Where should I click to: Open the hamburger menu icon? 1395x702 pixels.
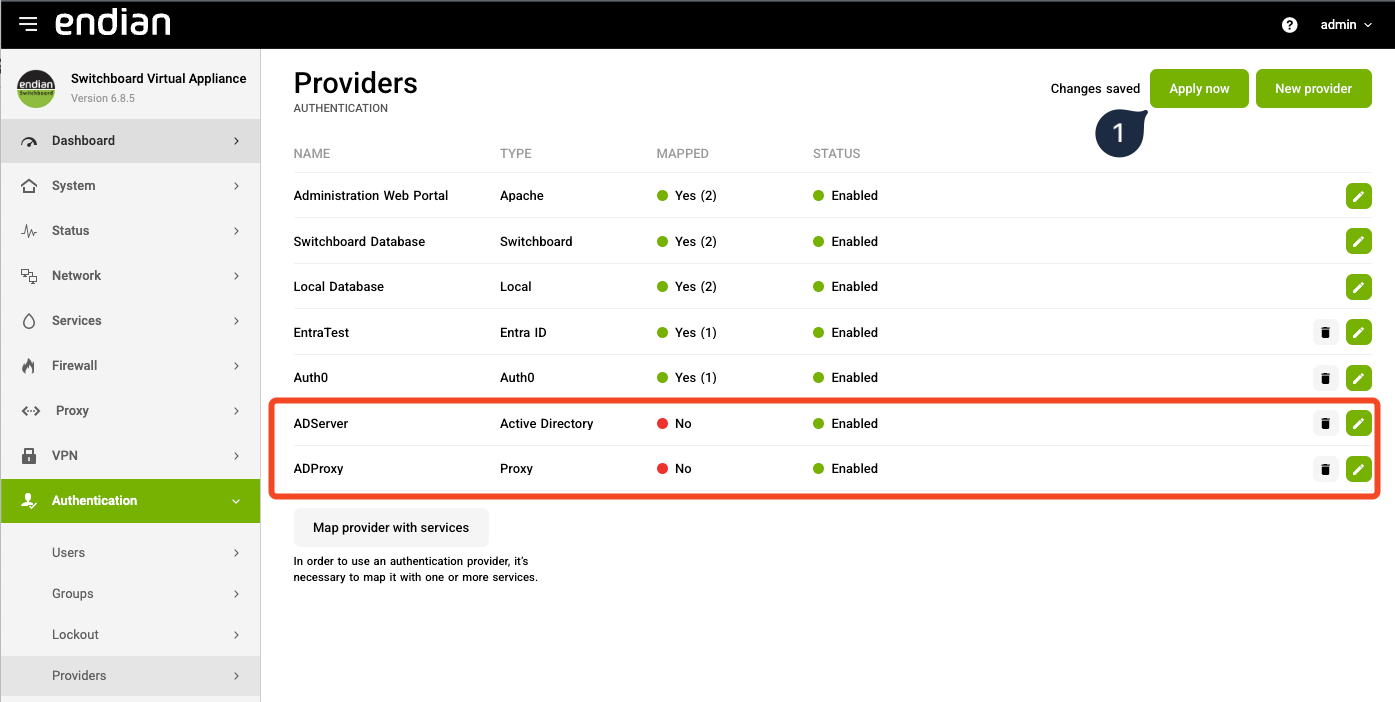click(x=28, y=24)
